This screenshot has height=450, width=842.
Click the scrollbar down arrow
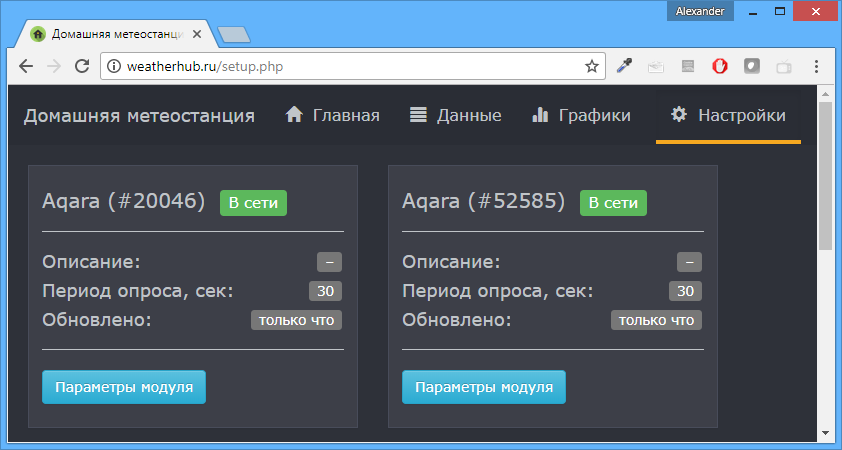pos(825,433)
